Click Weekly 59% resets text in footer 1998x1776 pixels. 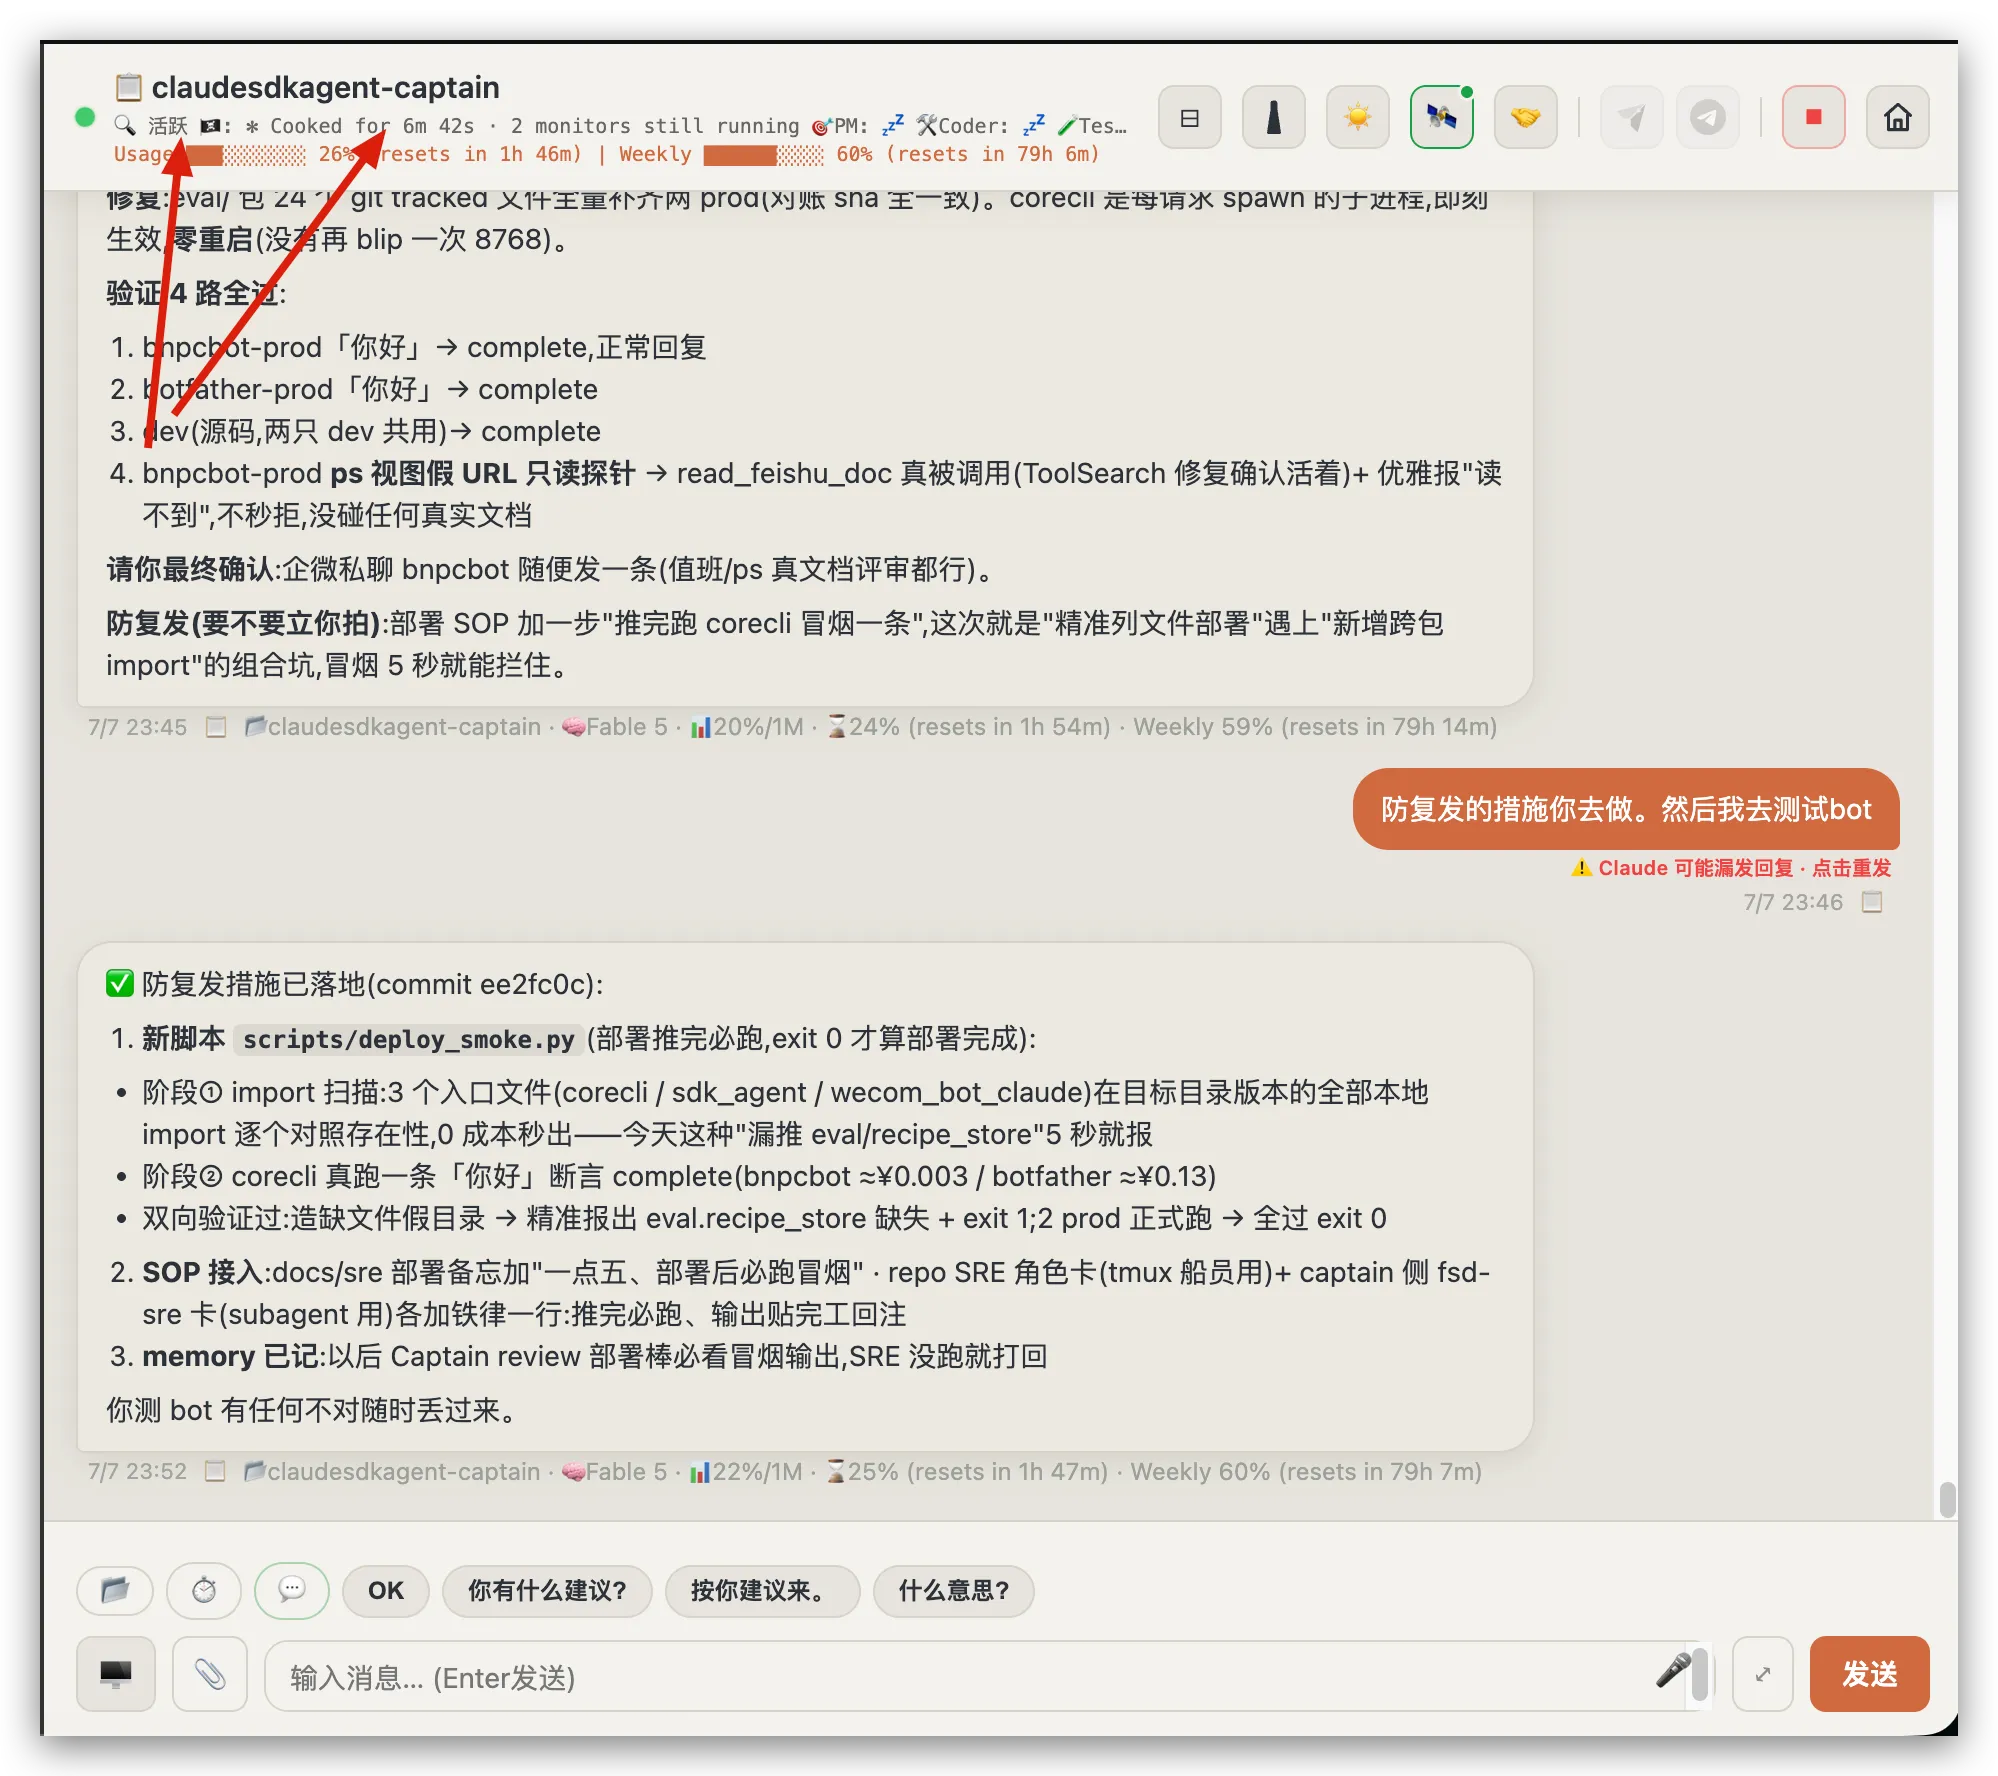[x=1315, y=727]
